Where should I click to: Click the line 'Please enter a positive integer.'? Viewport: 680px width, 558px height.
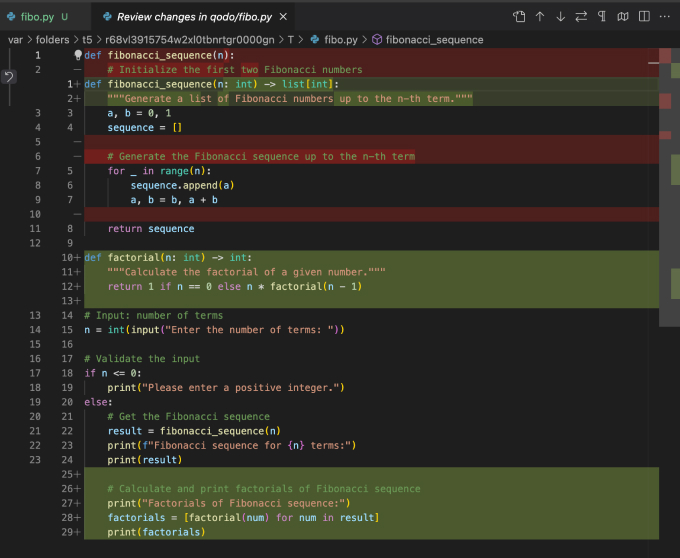(x=226, y=388)
